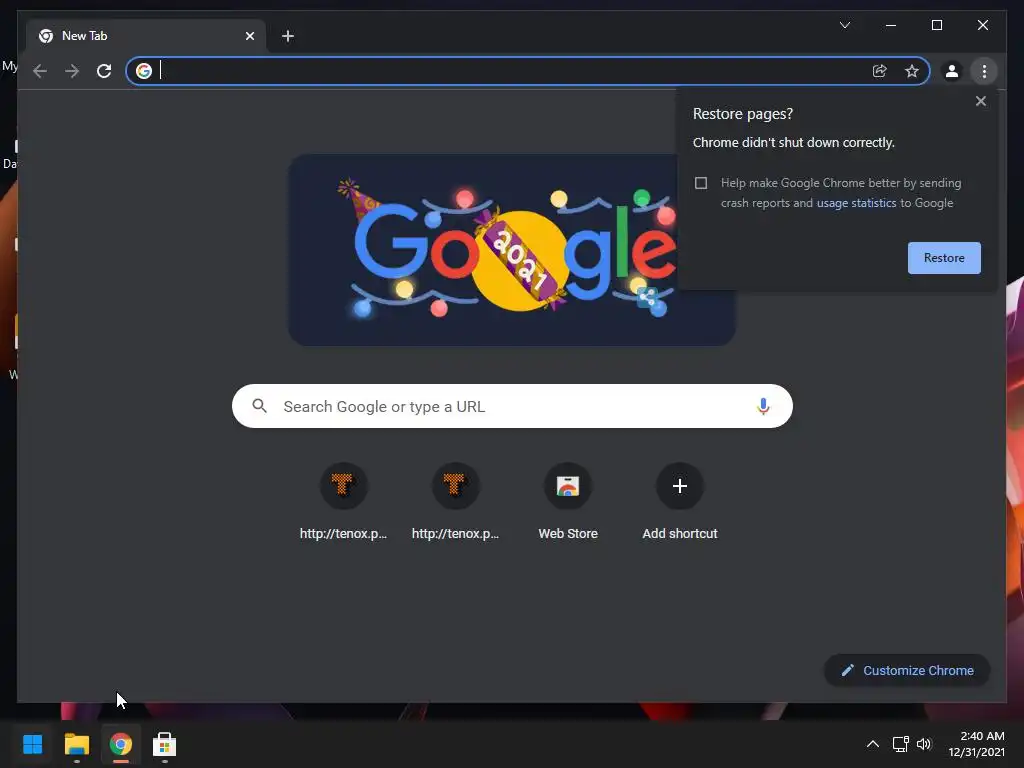Dismiss the Restore pages popup
The height and width of the screenshot is (768, 1024).
click(981, 101)
